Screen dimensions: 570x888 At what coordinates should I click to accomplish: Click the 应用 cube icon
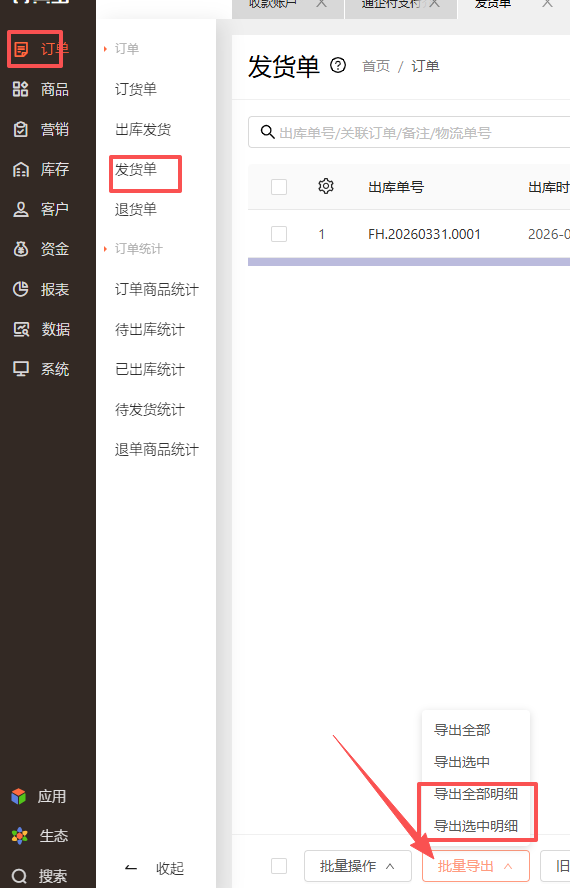coord(19,796)
